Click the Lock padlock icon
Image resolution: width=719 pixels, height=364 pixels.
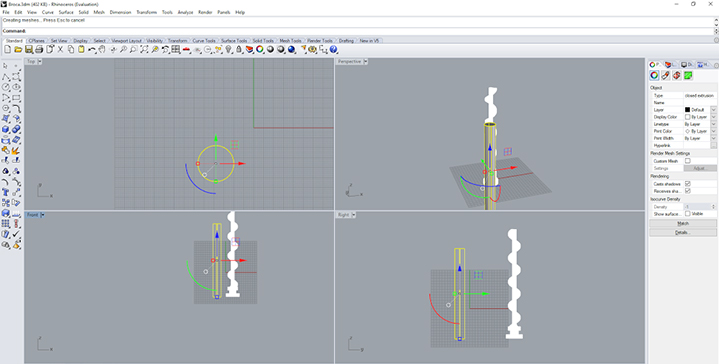tap(238, 50)
